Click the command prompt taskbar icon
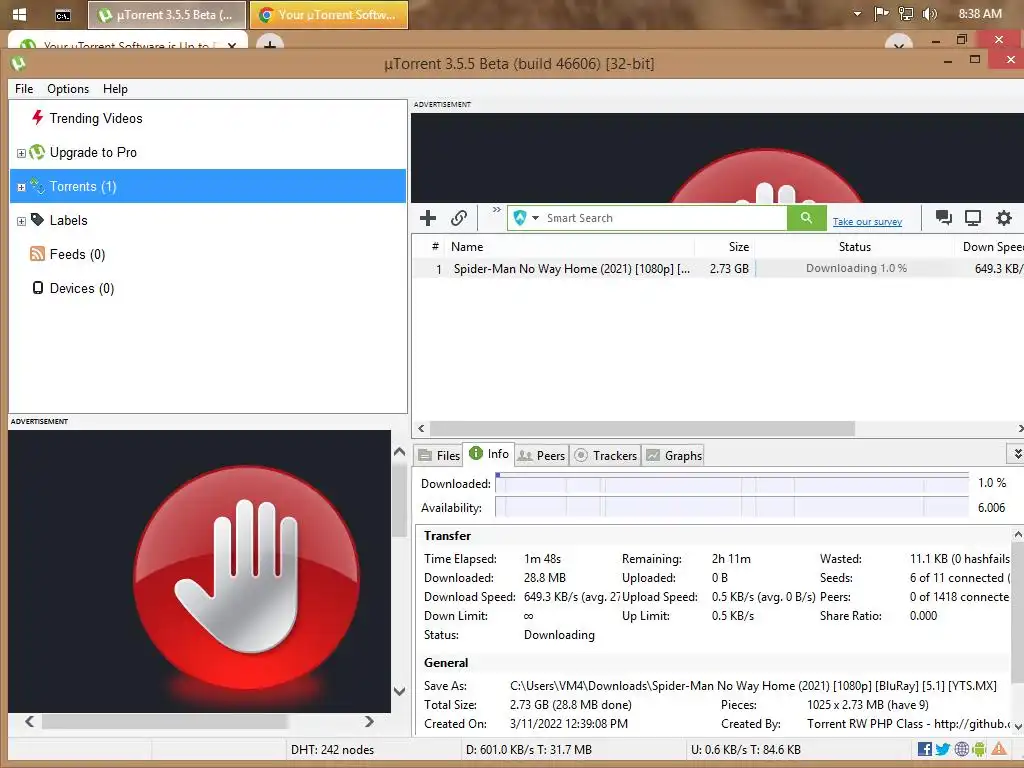The height and width of the screenshot is (768, 1024). [x=63, y=15]
